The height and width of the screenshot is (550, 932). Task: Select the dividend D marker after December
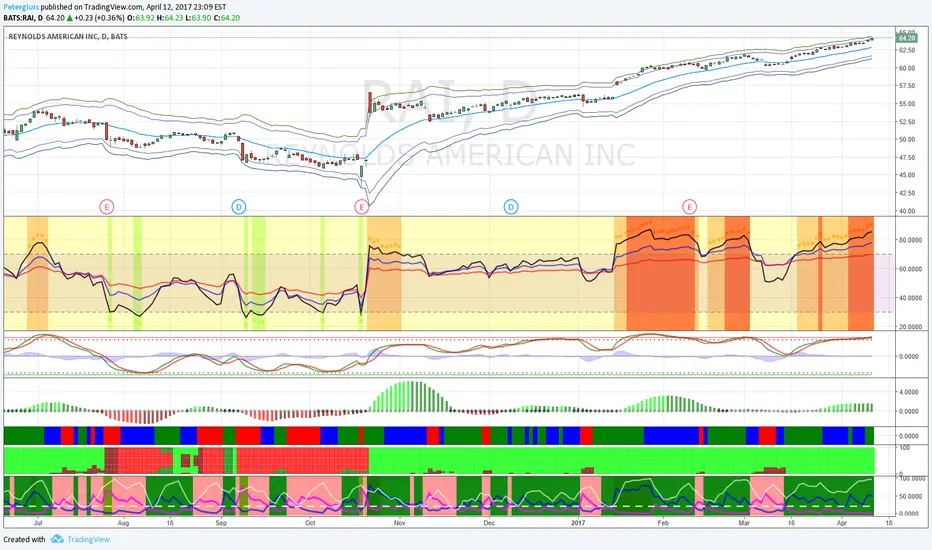tap(511, 207)
